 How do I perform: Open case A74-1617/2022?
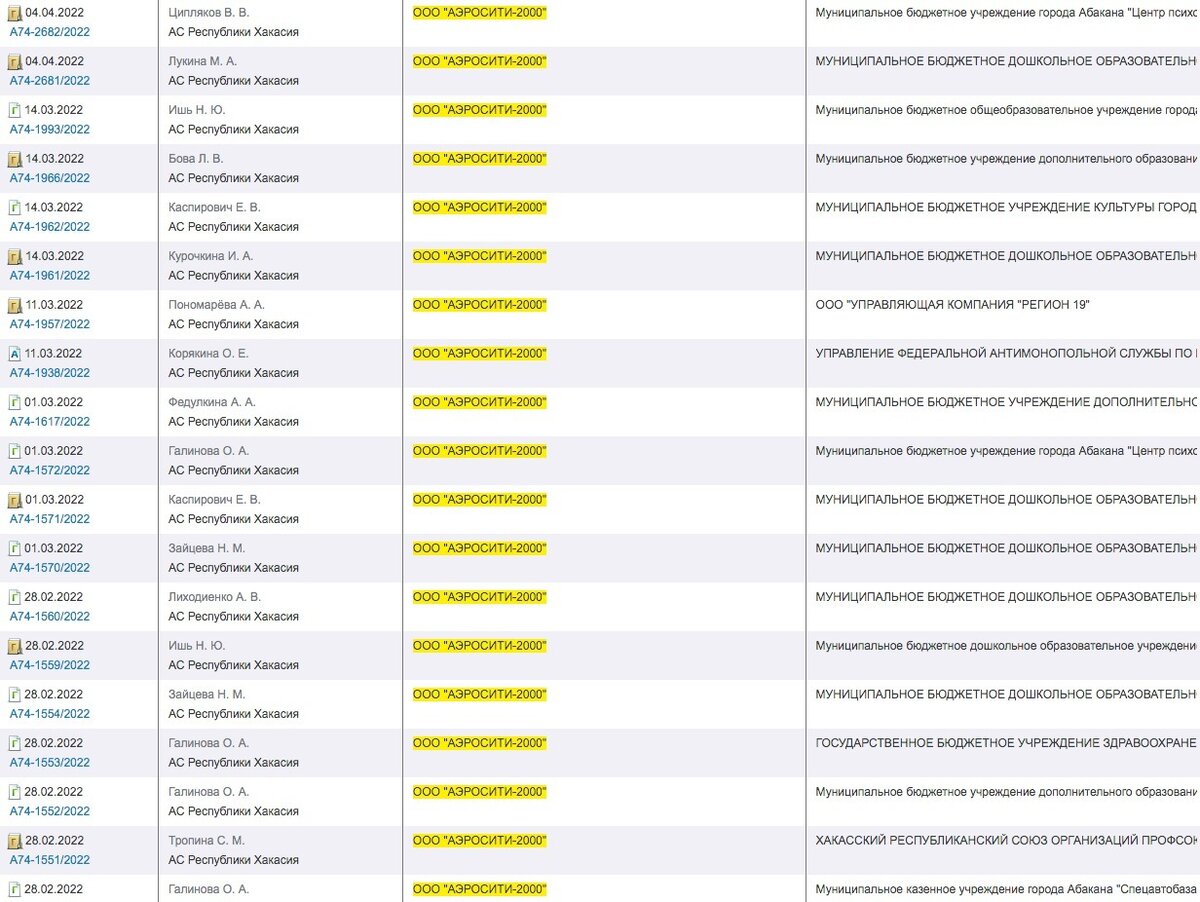pyautogui.click(x=50, y=422)
